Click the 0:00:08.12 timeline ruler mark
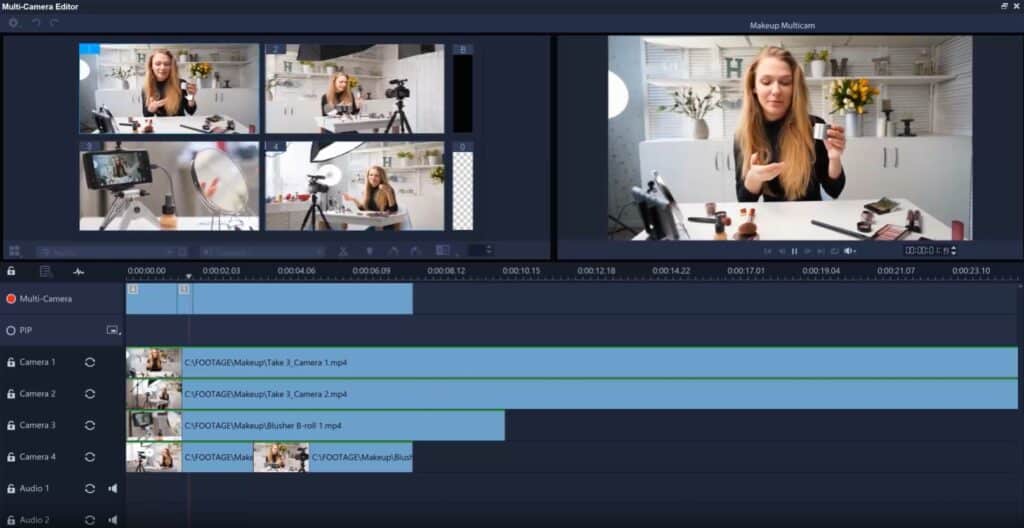Image resolution: width=1024 pixels, height=528 pixels. pyautogui.click(x=447, y=270)
